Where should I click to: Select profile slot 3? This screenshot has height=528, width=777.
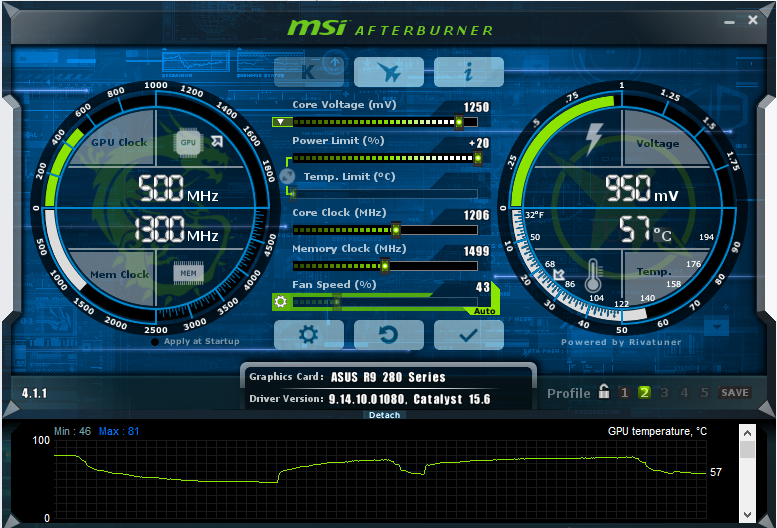point(665,393)
